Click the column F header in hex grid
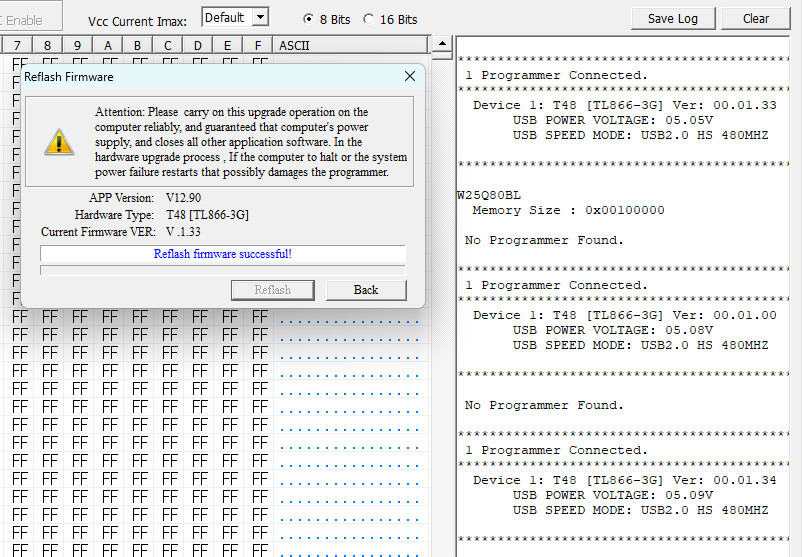 (258, 46)
